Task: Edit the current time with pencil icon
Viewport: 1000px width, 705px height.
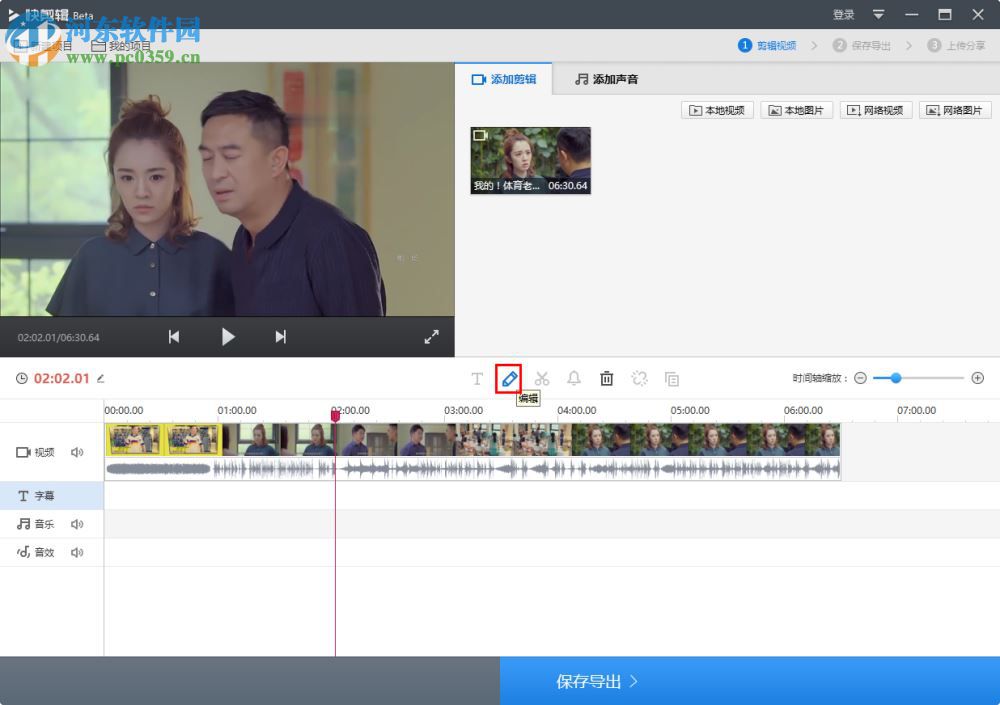Action: [x=100, y=379]
